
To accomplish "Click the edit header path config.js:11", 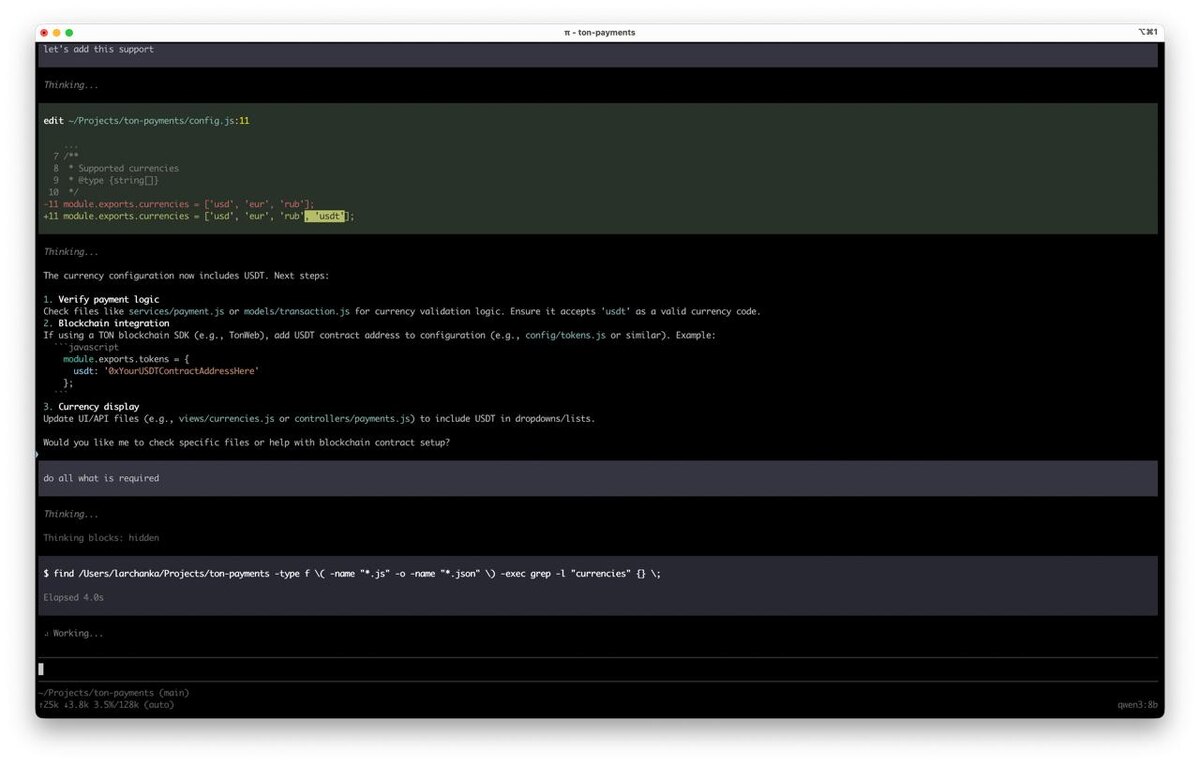I will pyautogui.click(x=158, y=121).
